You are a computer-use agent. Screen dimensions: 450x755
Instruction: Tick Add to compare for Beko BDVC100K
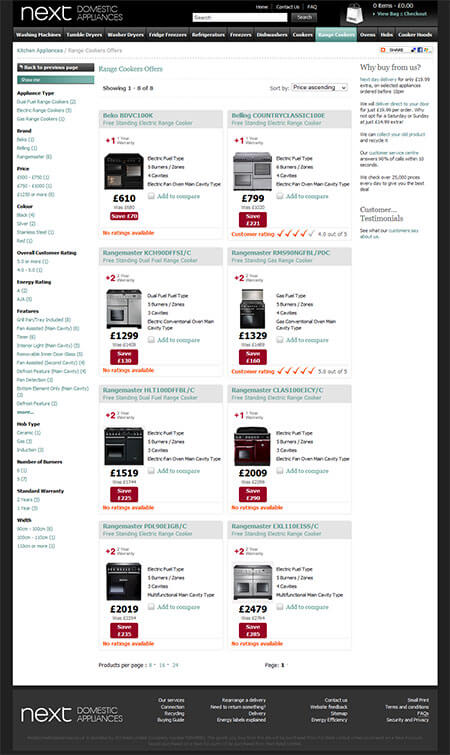coord(151,196)
